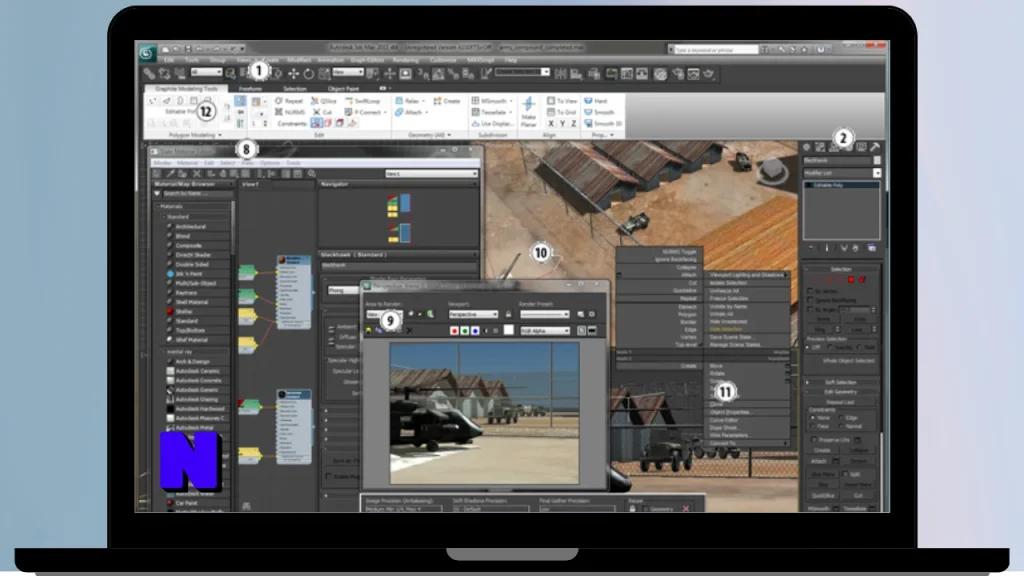Open the Utilities hammer tab
The width and height of the screenshot is (1024, 576).
tap(875, 148)
